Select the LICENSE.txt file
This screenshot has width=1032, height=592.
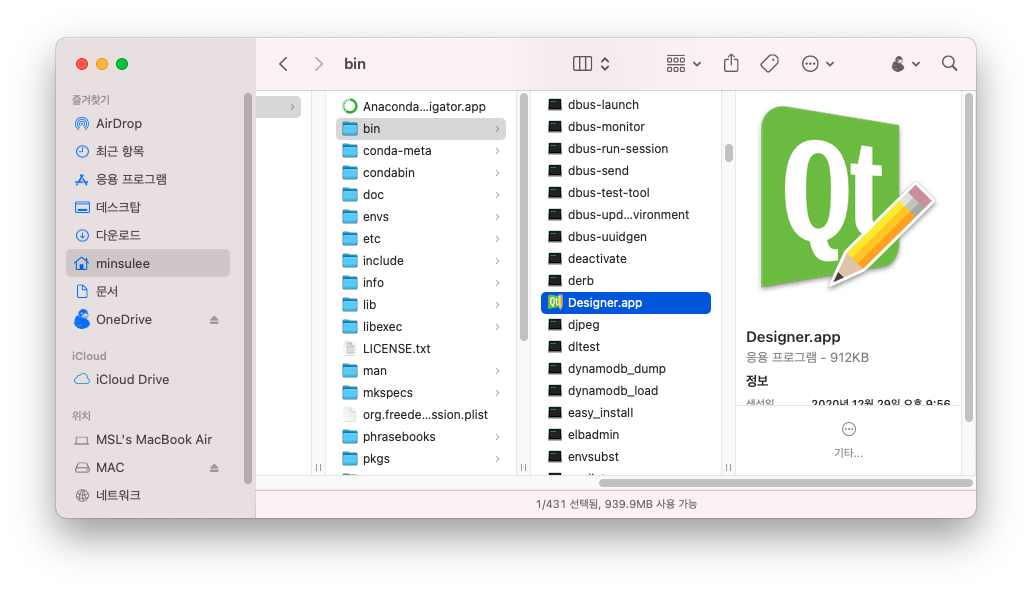421,349
